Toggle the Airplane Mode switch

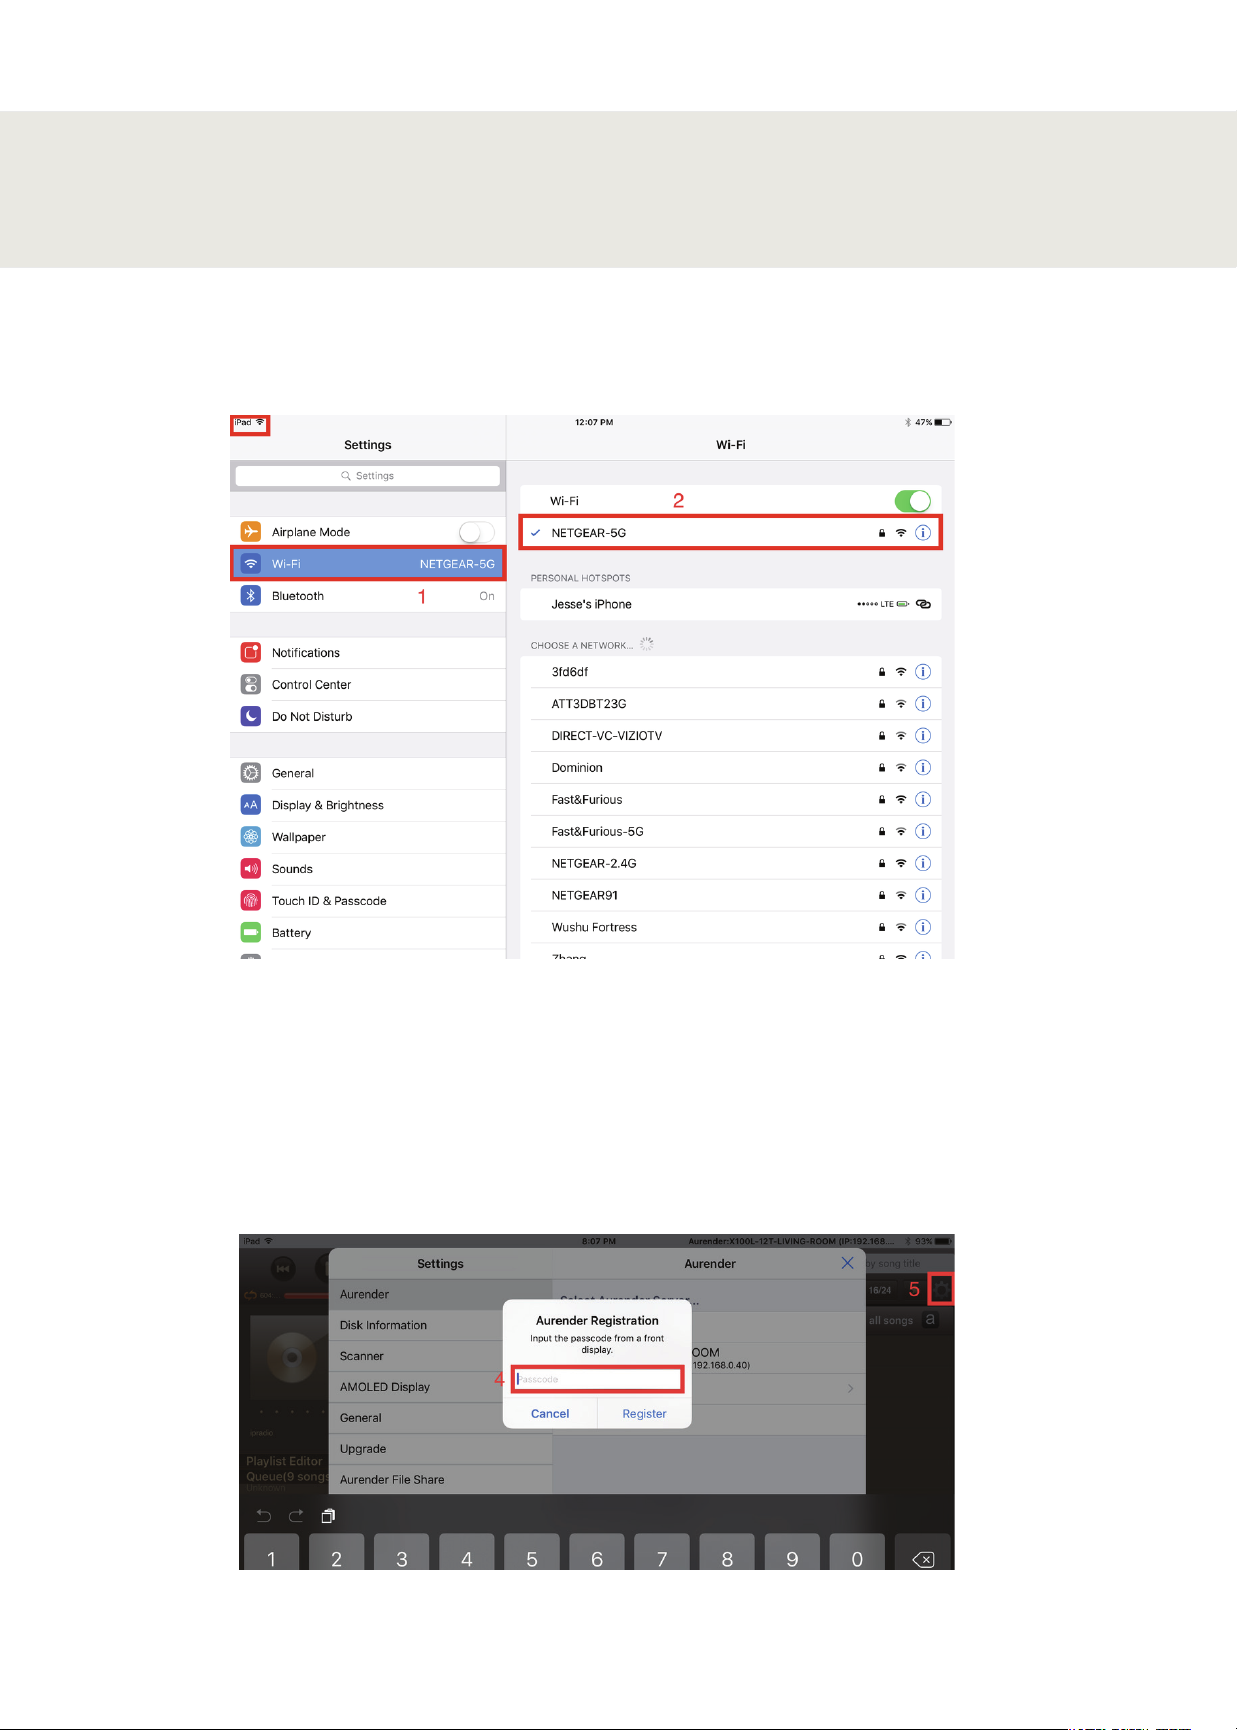[477, 532]
